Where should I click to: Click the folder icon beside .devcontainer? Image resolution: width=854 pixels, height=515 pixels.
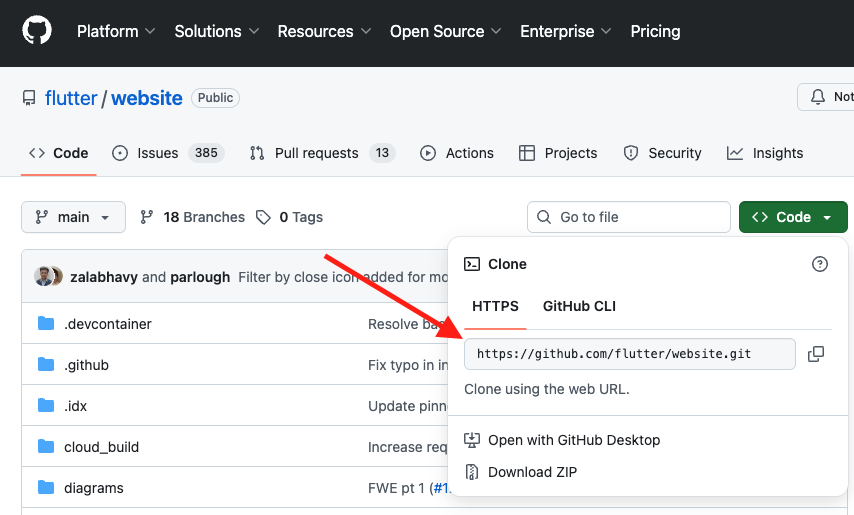pyautogui.click(x=46, y=323)
